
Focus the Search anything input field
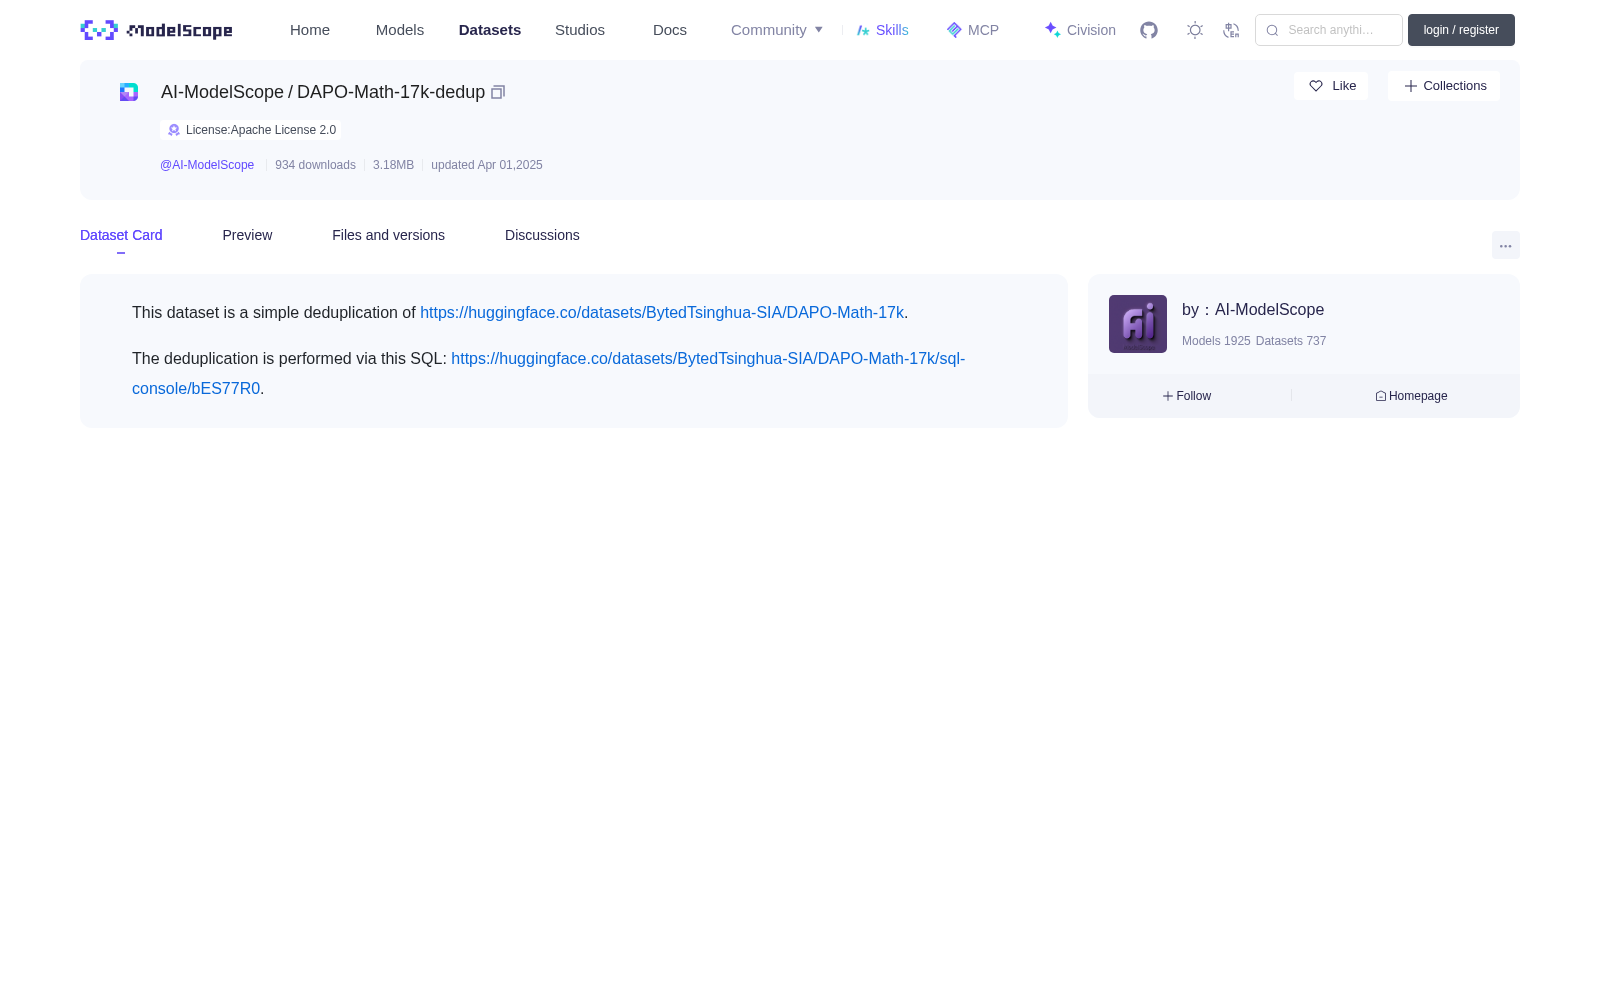click(1329, 30)
